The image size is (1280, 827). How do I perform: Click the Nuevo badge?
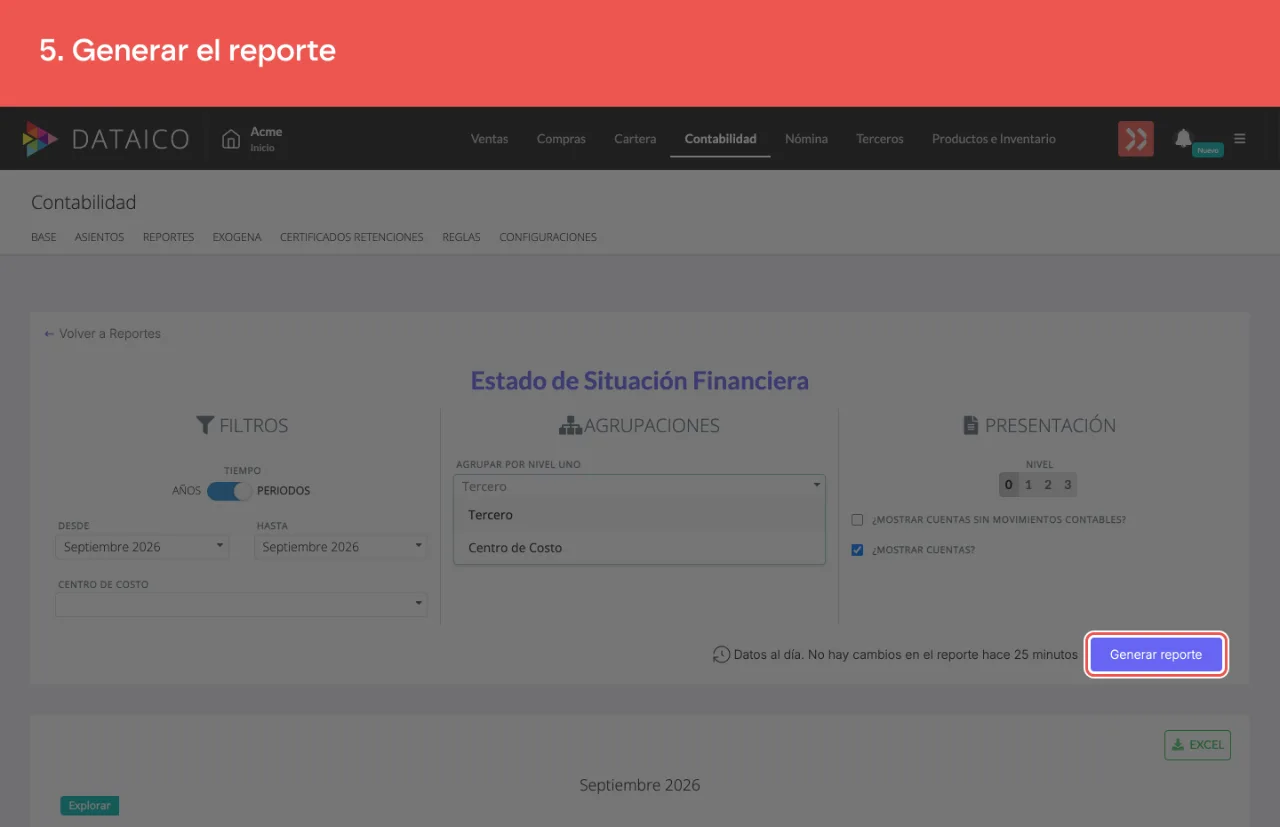click(x=1208, y=150)
